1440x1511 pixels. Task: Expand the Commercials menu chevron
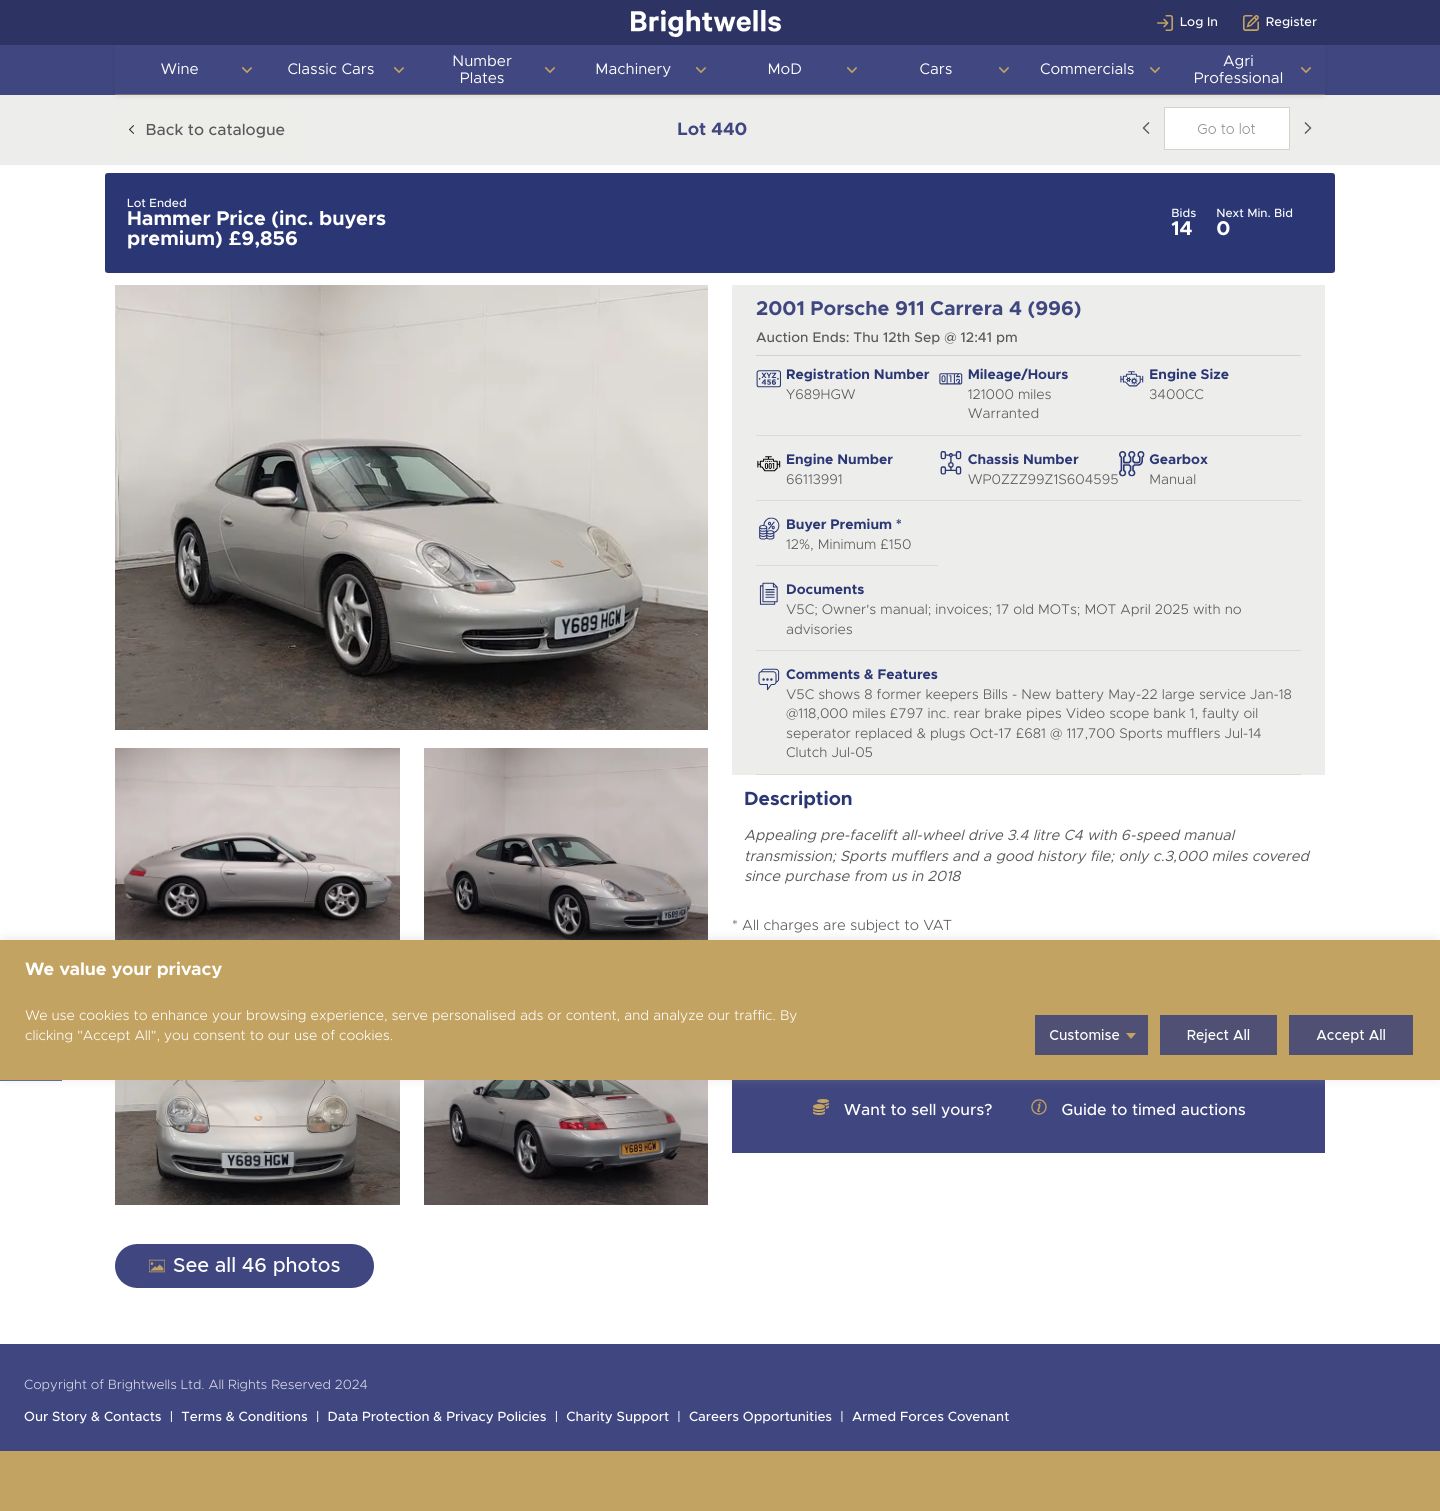(1154, 70)
